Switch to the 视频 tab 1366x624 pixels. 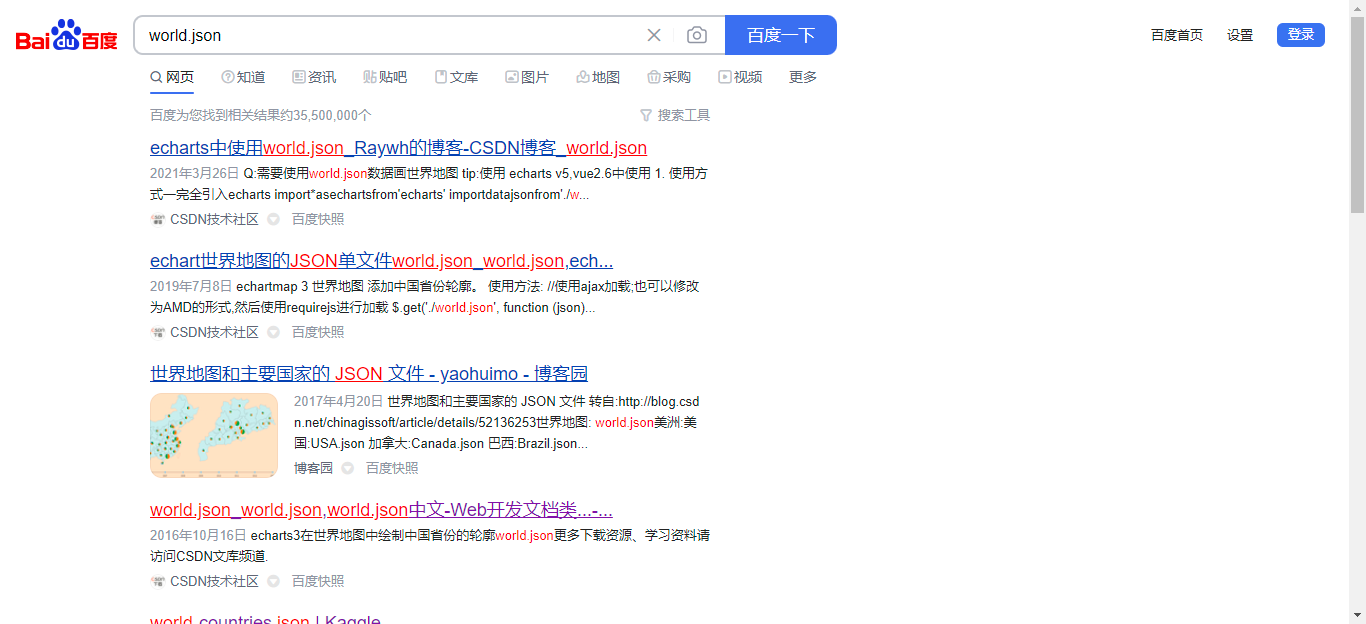[x=740, y=77]
